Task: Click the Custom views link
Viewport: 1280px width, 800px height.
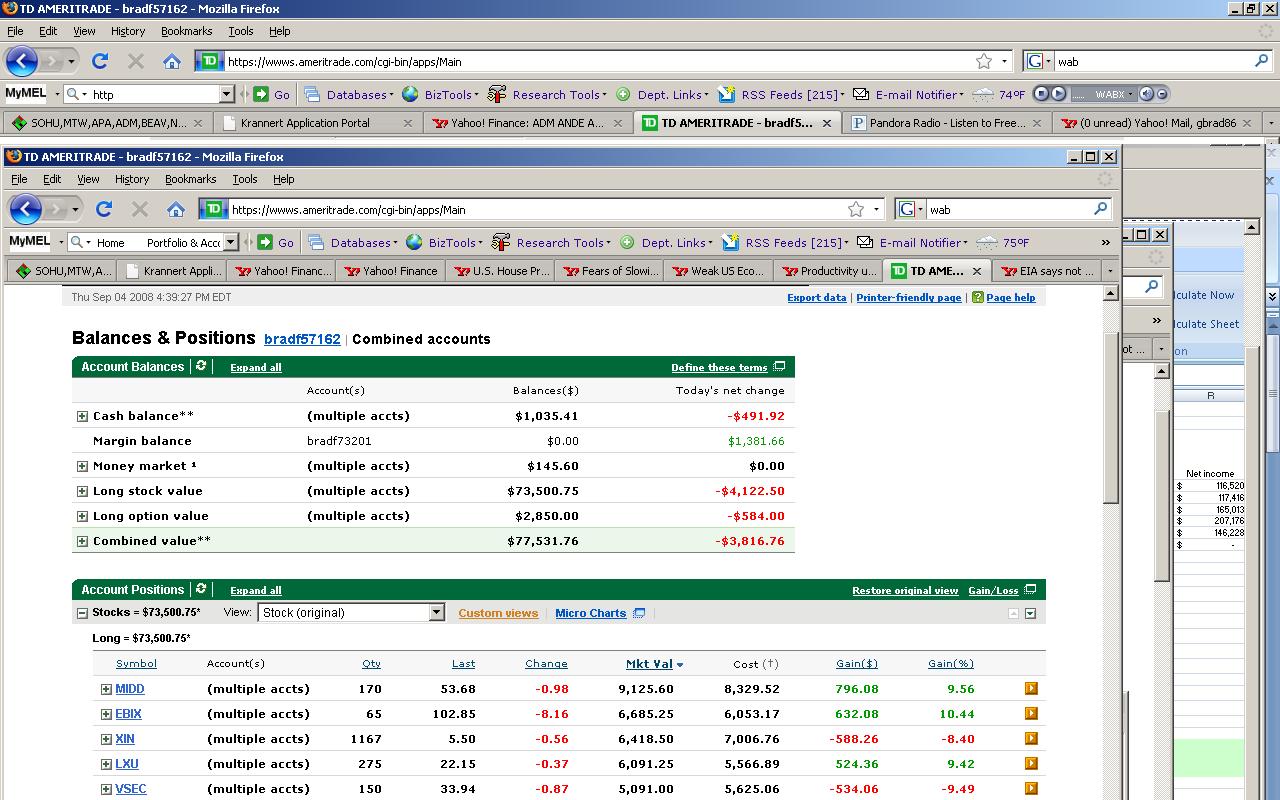Action: pyautogui.click(x=498, y=613)
